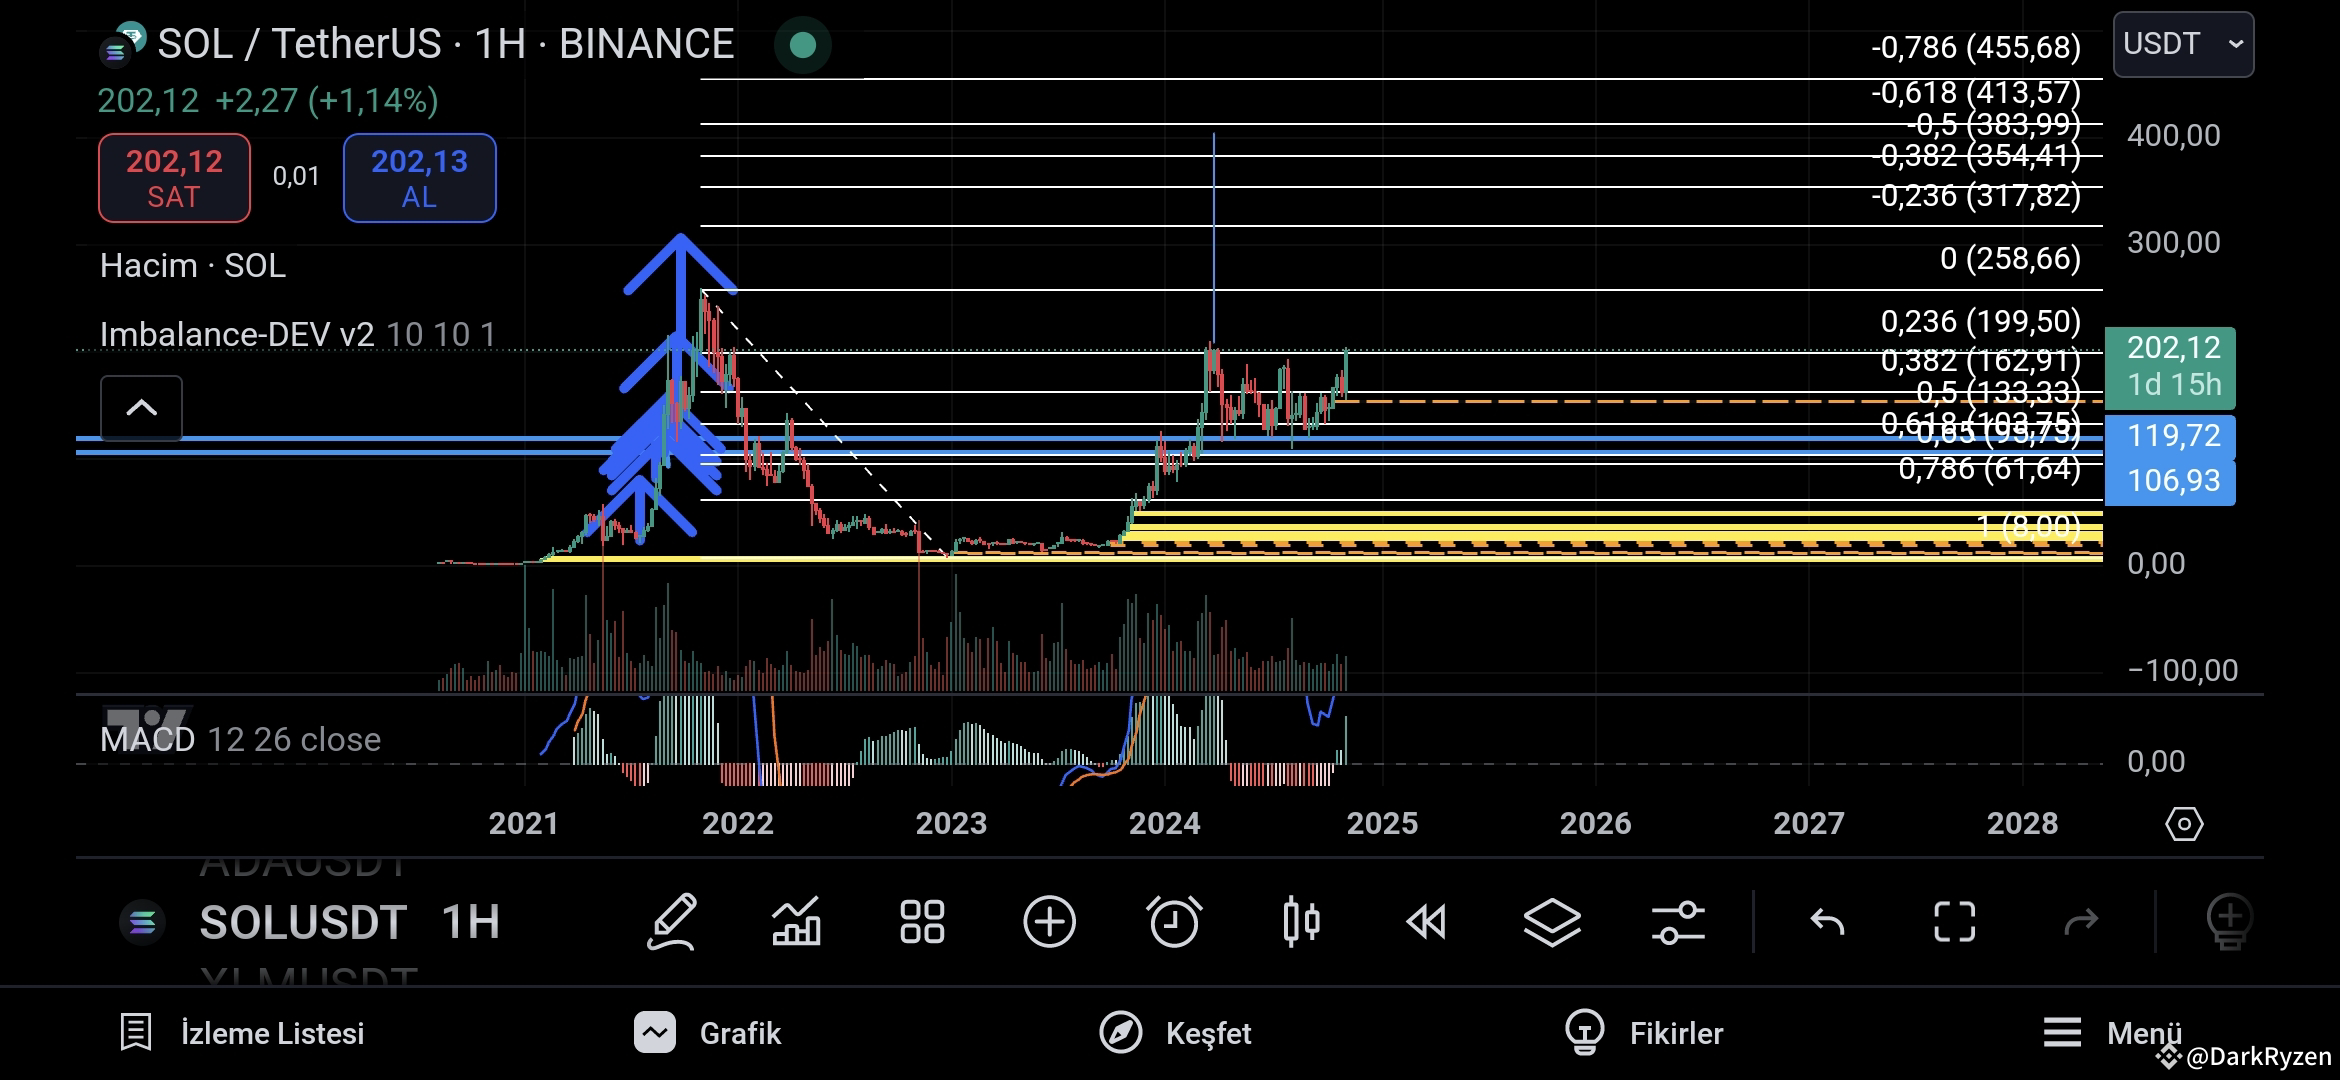The image size is (2340, 1080).
Task: Open the USDT currency dropdown
Action: pos(2183,44)
